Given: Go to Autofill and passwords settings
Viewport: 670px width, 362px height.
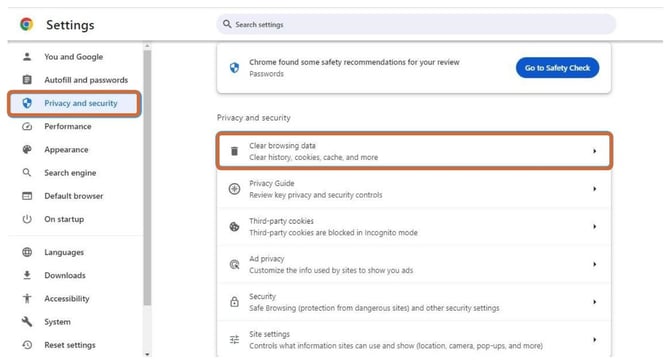Looking at the screenshot, I should click(86, 80).
